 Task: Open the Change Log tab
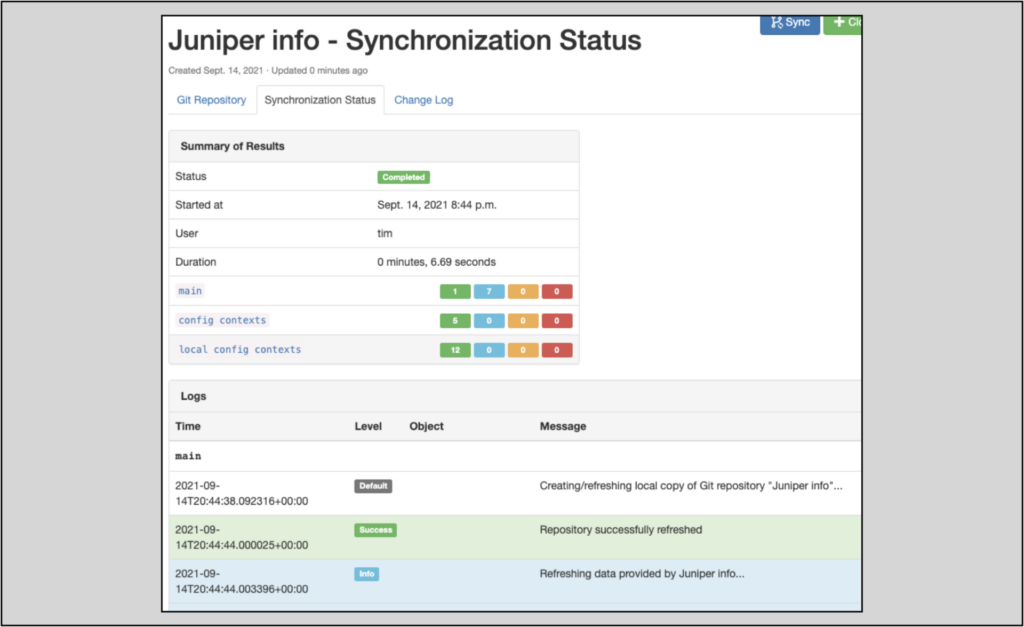(x=423, y=100)
